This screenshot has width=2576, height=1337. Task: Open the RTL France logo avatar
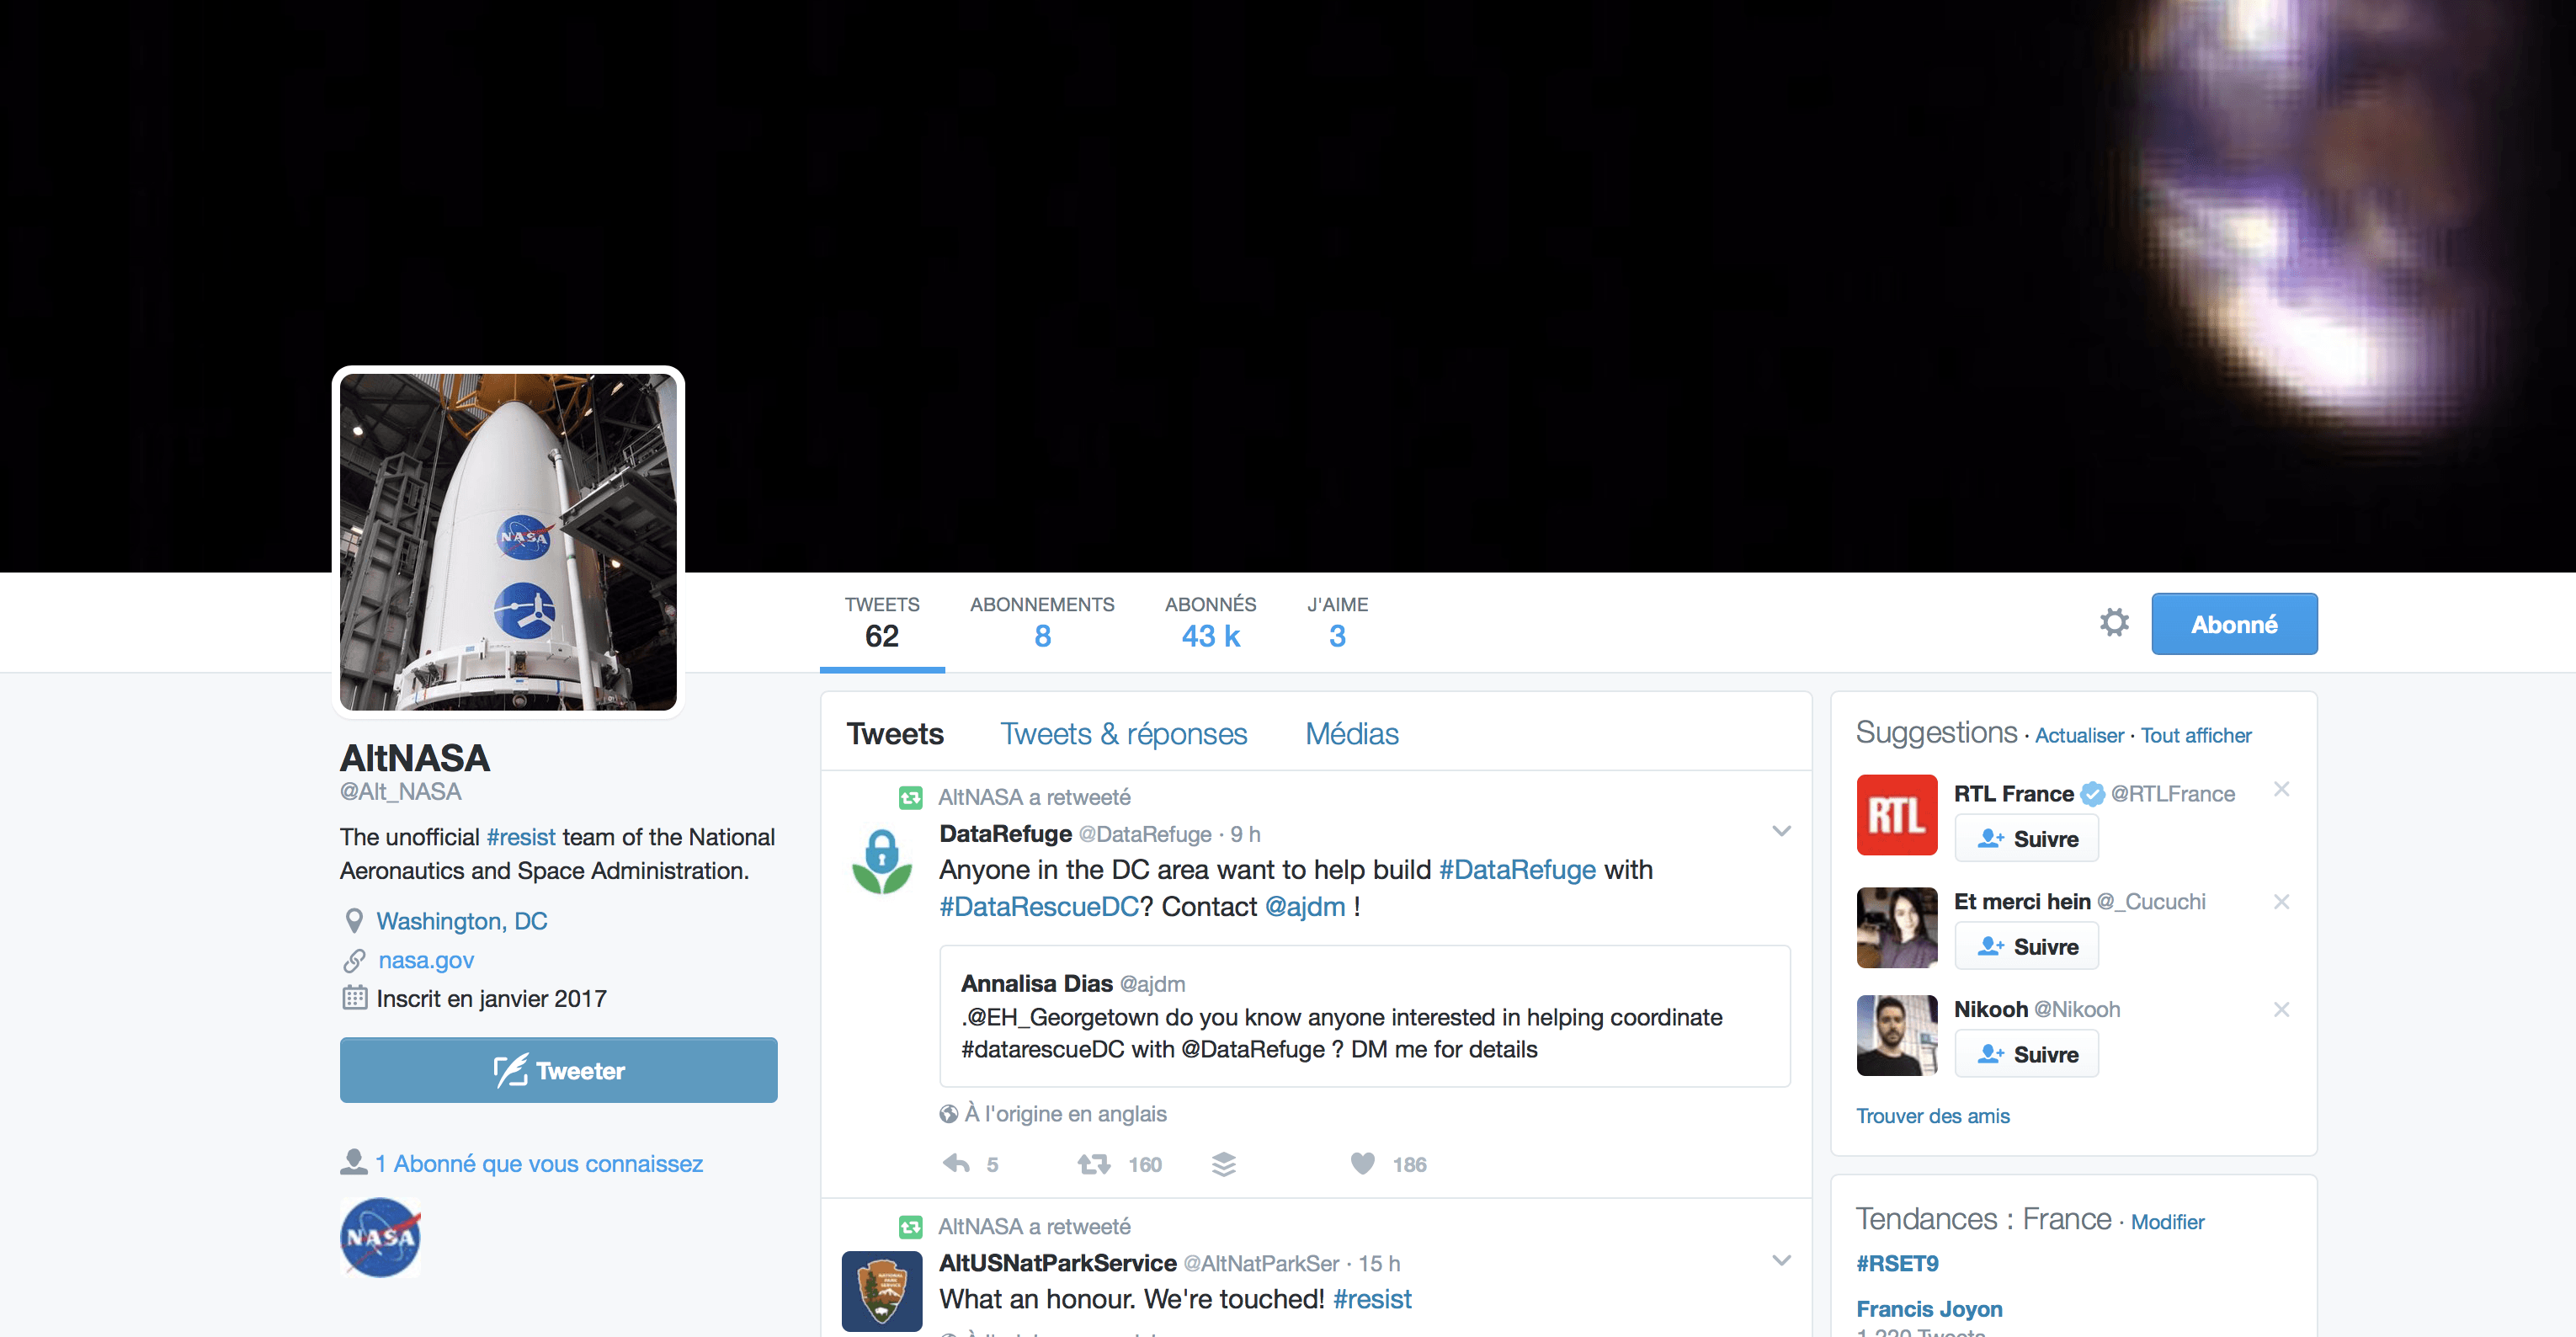[x=1896, y=815]
